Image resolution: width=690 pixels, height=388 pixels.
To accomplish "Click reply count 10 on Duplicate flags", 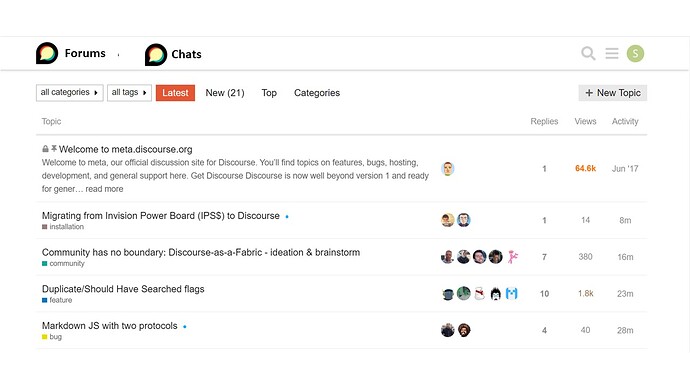I will (544, 293).
